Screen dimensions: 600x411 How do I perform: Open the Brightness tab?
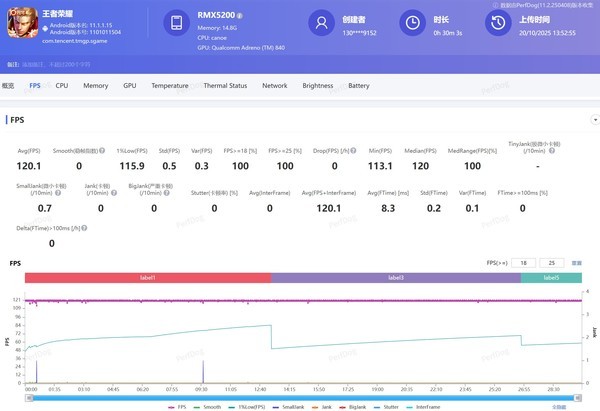click(x=318, y=86)
